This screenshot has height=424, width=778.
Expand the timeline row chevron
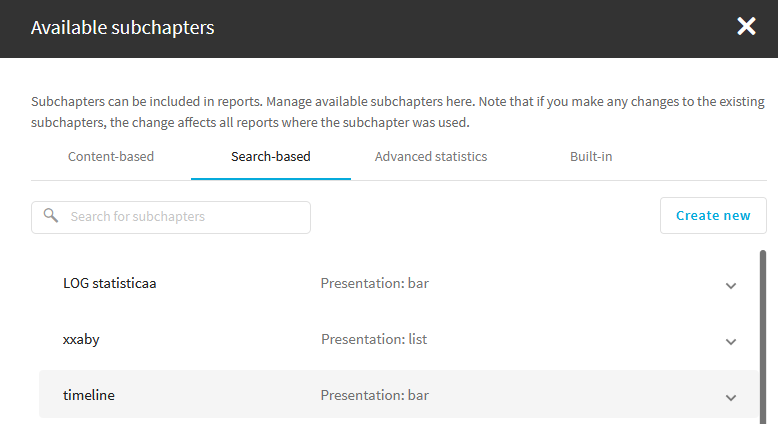point(730,398)
